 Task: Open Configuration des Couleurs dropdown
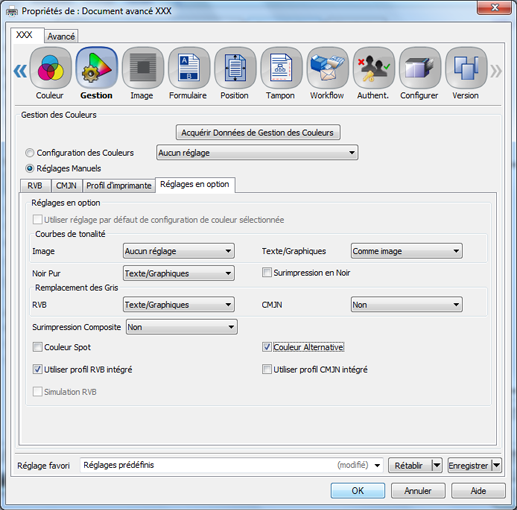(257, 153)
